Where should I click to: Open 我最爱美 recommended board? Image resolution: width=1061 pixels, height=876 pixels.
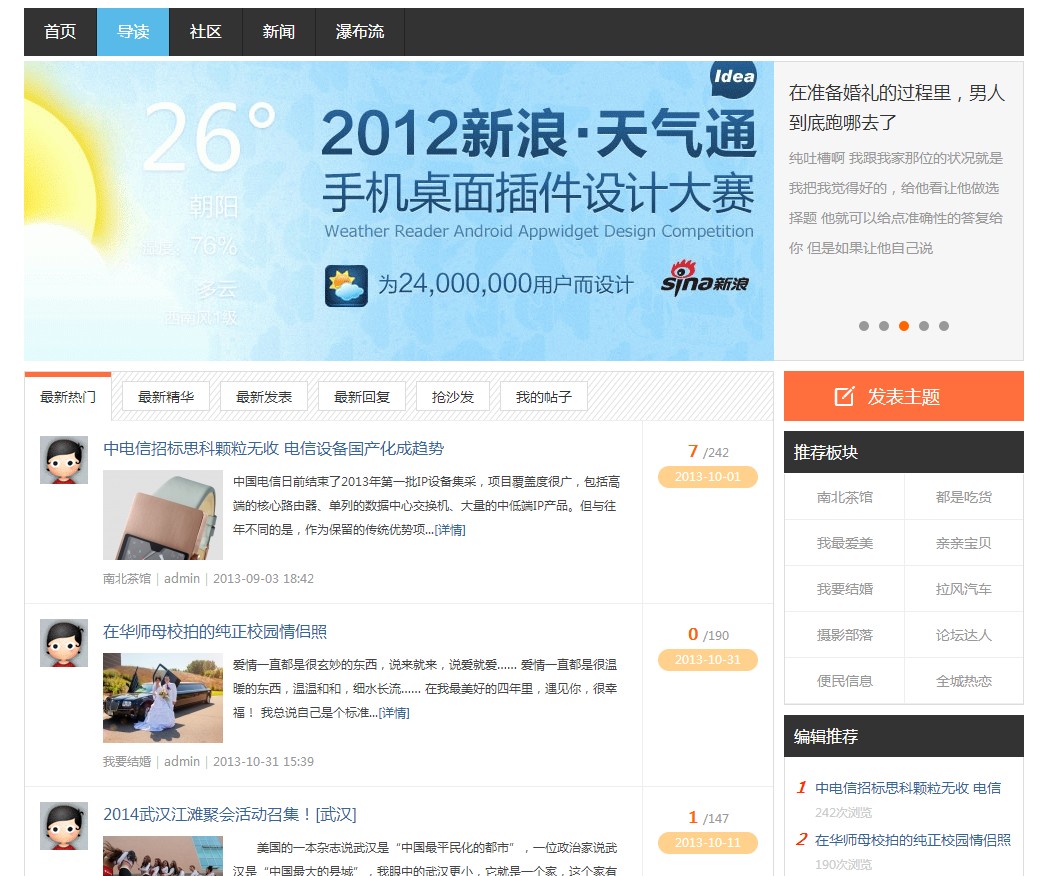pos(844,543)
